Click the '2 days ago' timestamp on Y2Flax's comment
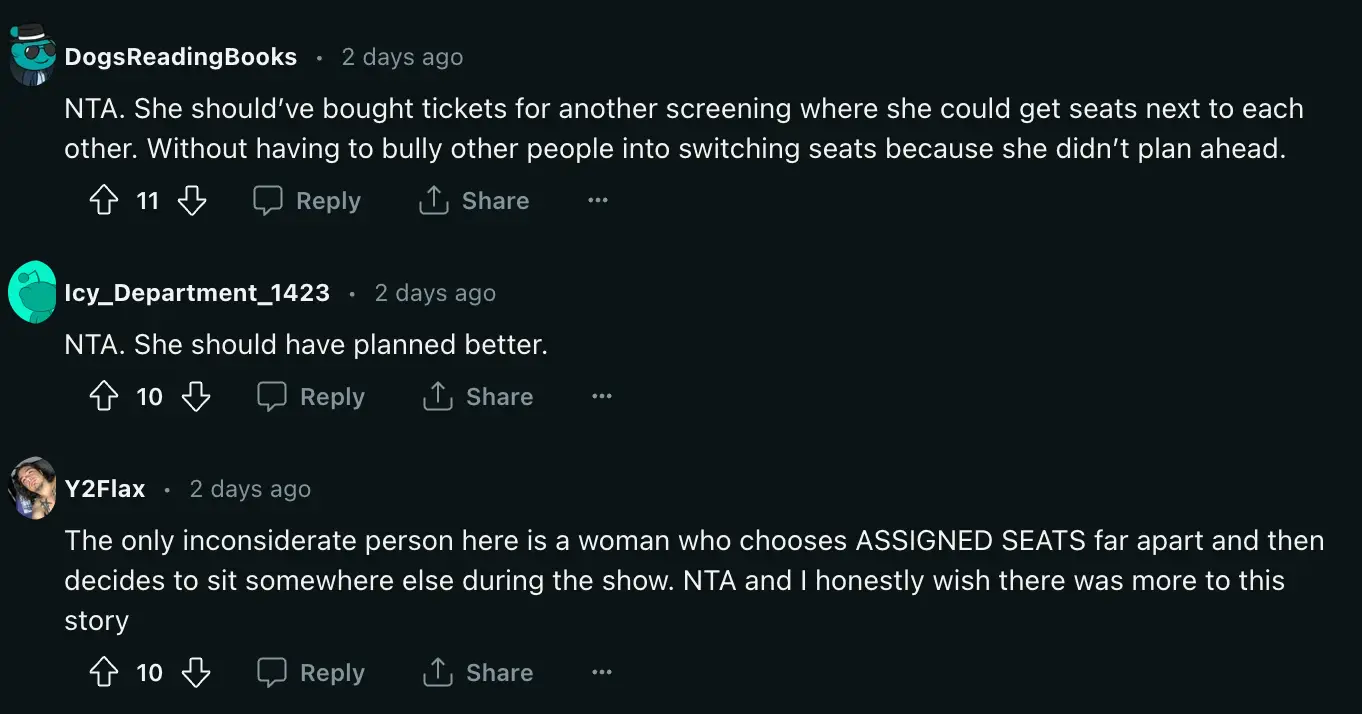 click(x=249, y=489)
